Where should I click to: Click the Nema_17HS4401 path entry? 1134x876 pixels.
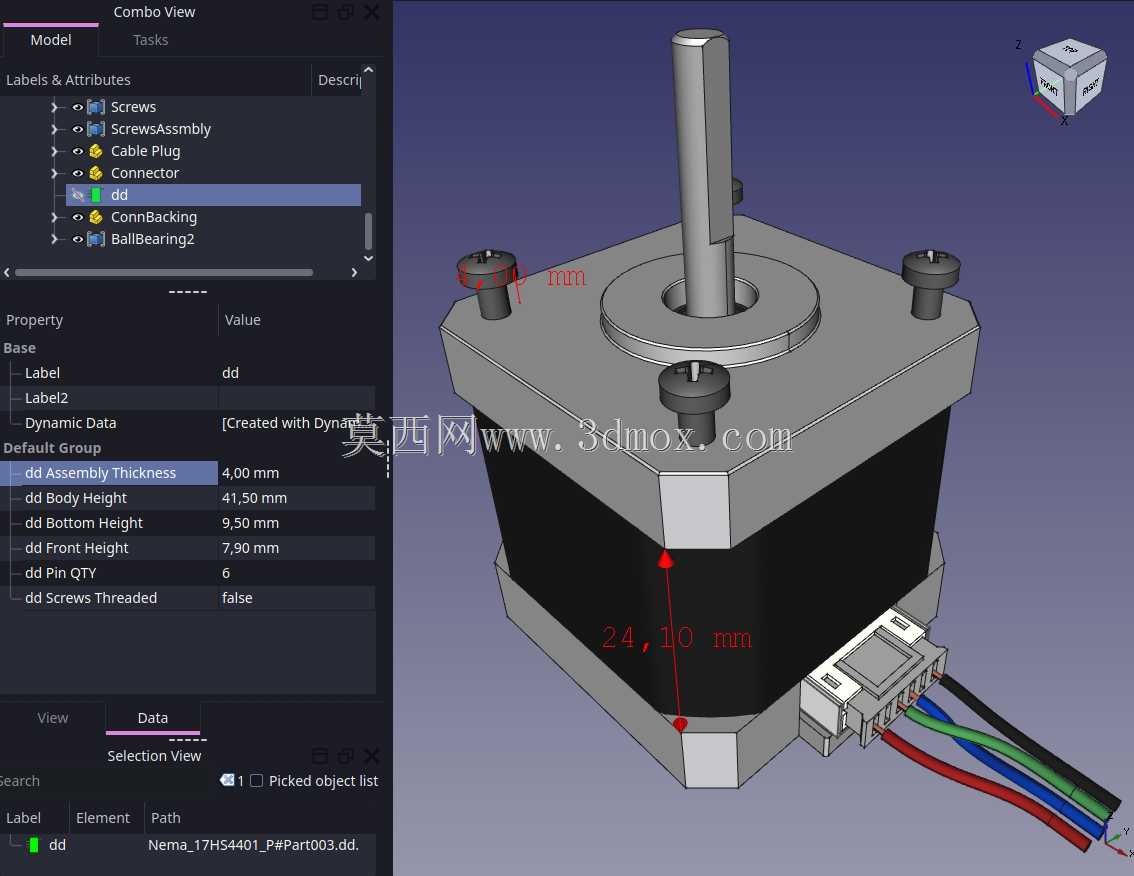pyautogui.click(x=253, y=845)
